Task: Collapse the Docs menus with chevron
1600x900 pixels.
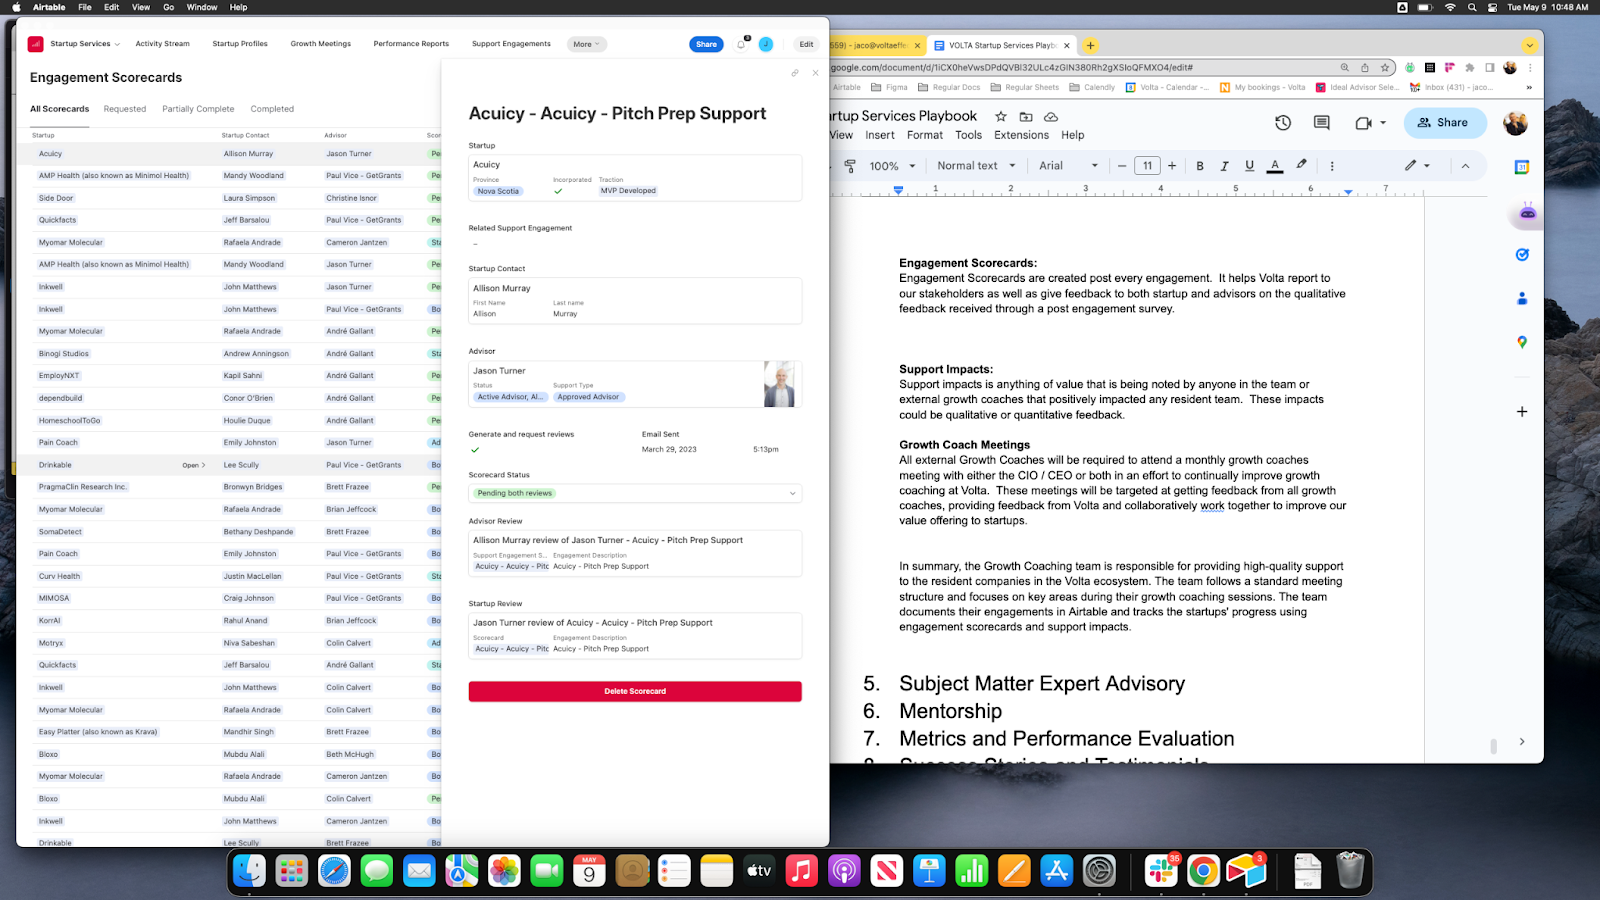Action: click(x=1465, y=166)
